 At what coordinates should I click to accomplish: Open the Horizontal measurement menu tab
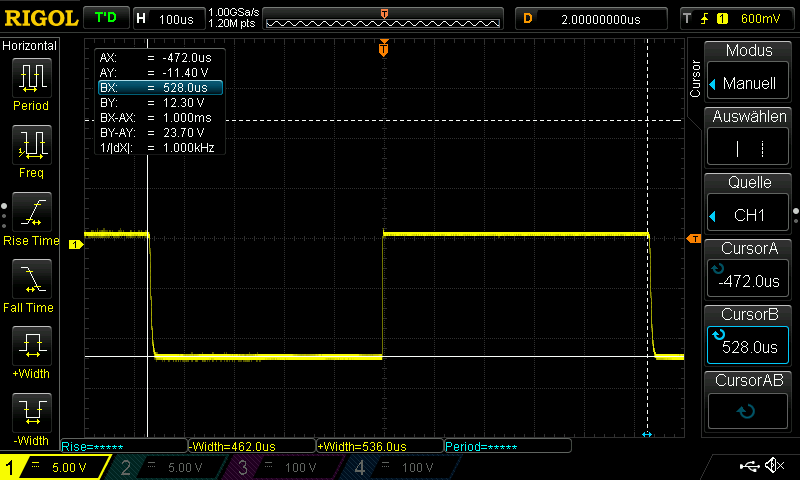tap(30, 46)
